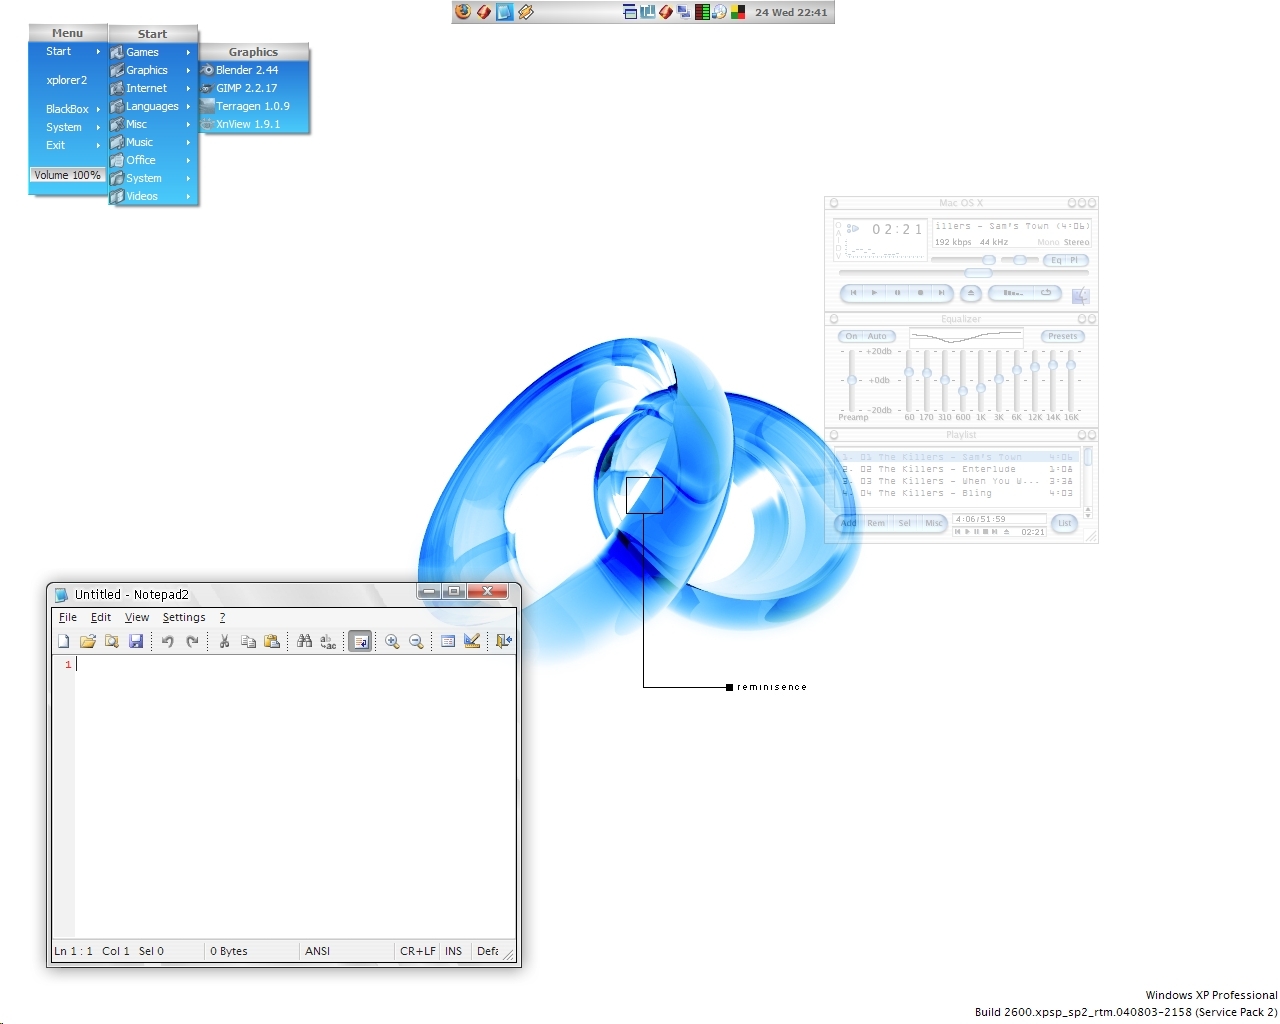Screen dimensions: 1280x1024
Task: Toggle the Pl playlist button in Winamp
Action: tap(1076, 260)
